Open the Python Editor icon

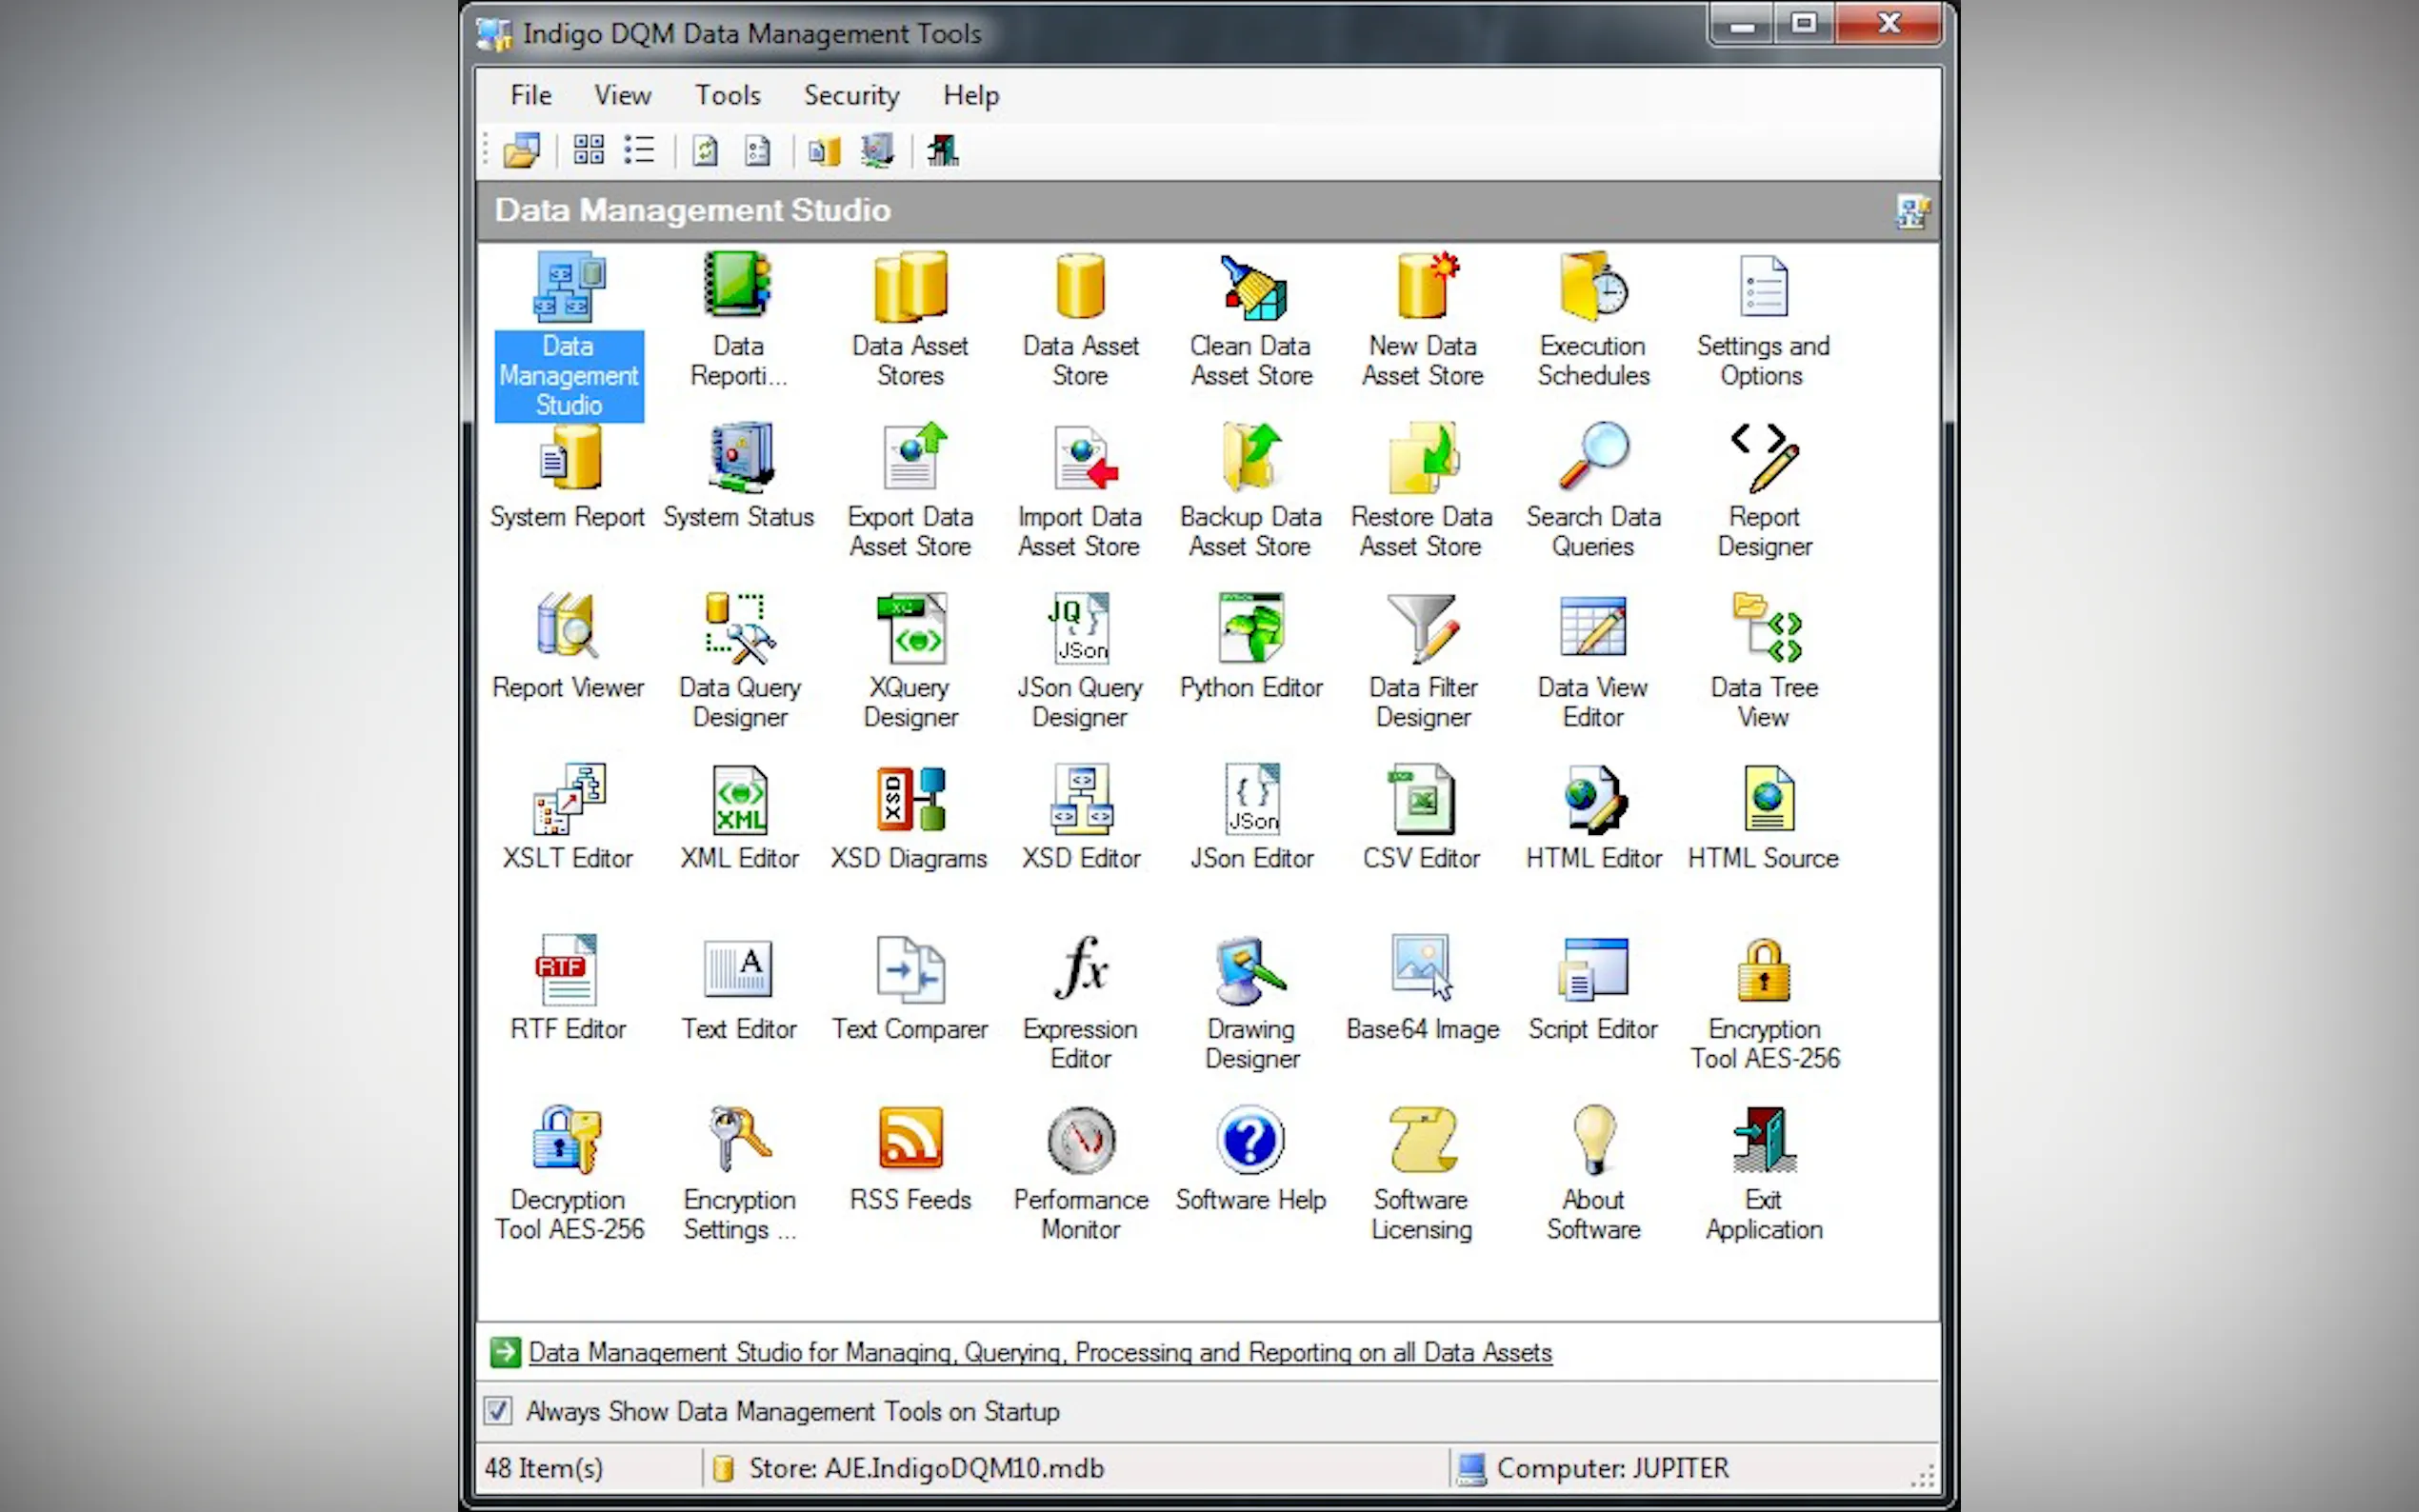[x=1250, y=630]
